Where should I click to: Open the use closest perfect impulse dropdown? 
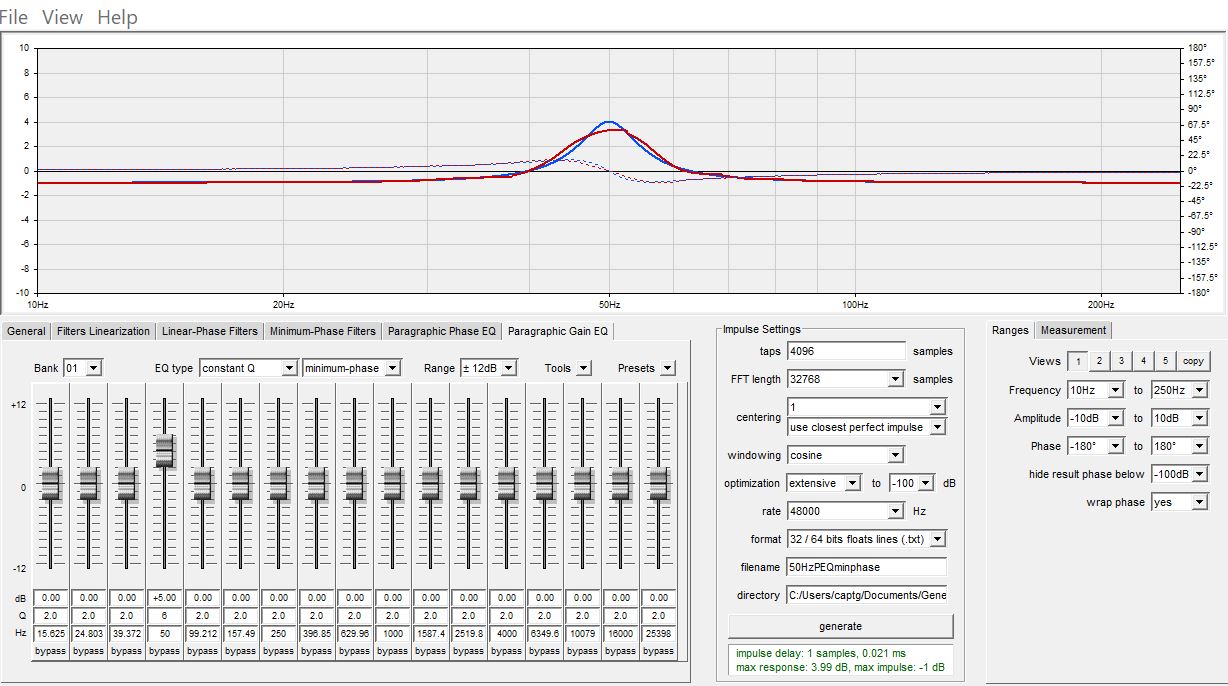(x=866, y=427)
